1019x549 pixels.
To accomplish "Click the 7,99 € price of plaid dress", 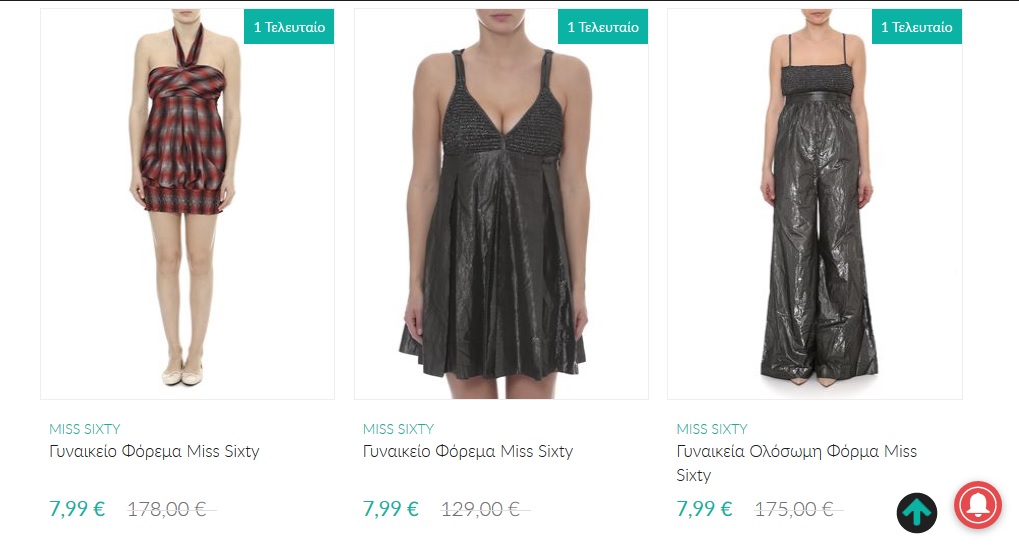I will (77, 509).
